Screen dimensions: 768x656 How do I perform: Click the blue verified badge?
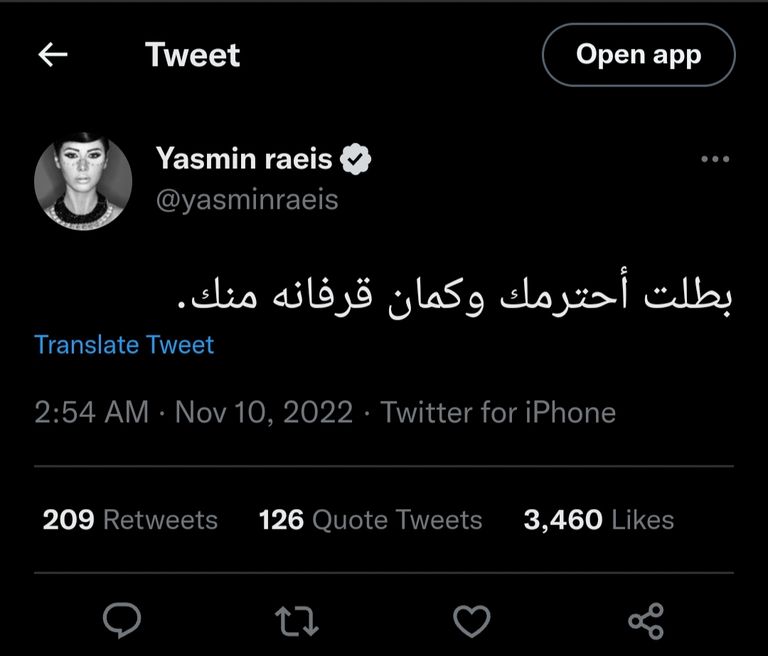pos(359,159)
